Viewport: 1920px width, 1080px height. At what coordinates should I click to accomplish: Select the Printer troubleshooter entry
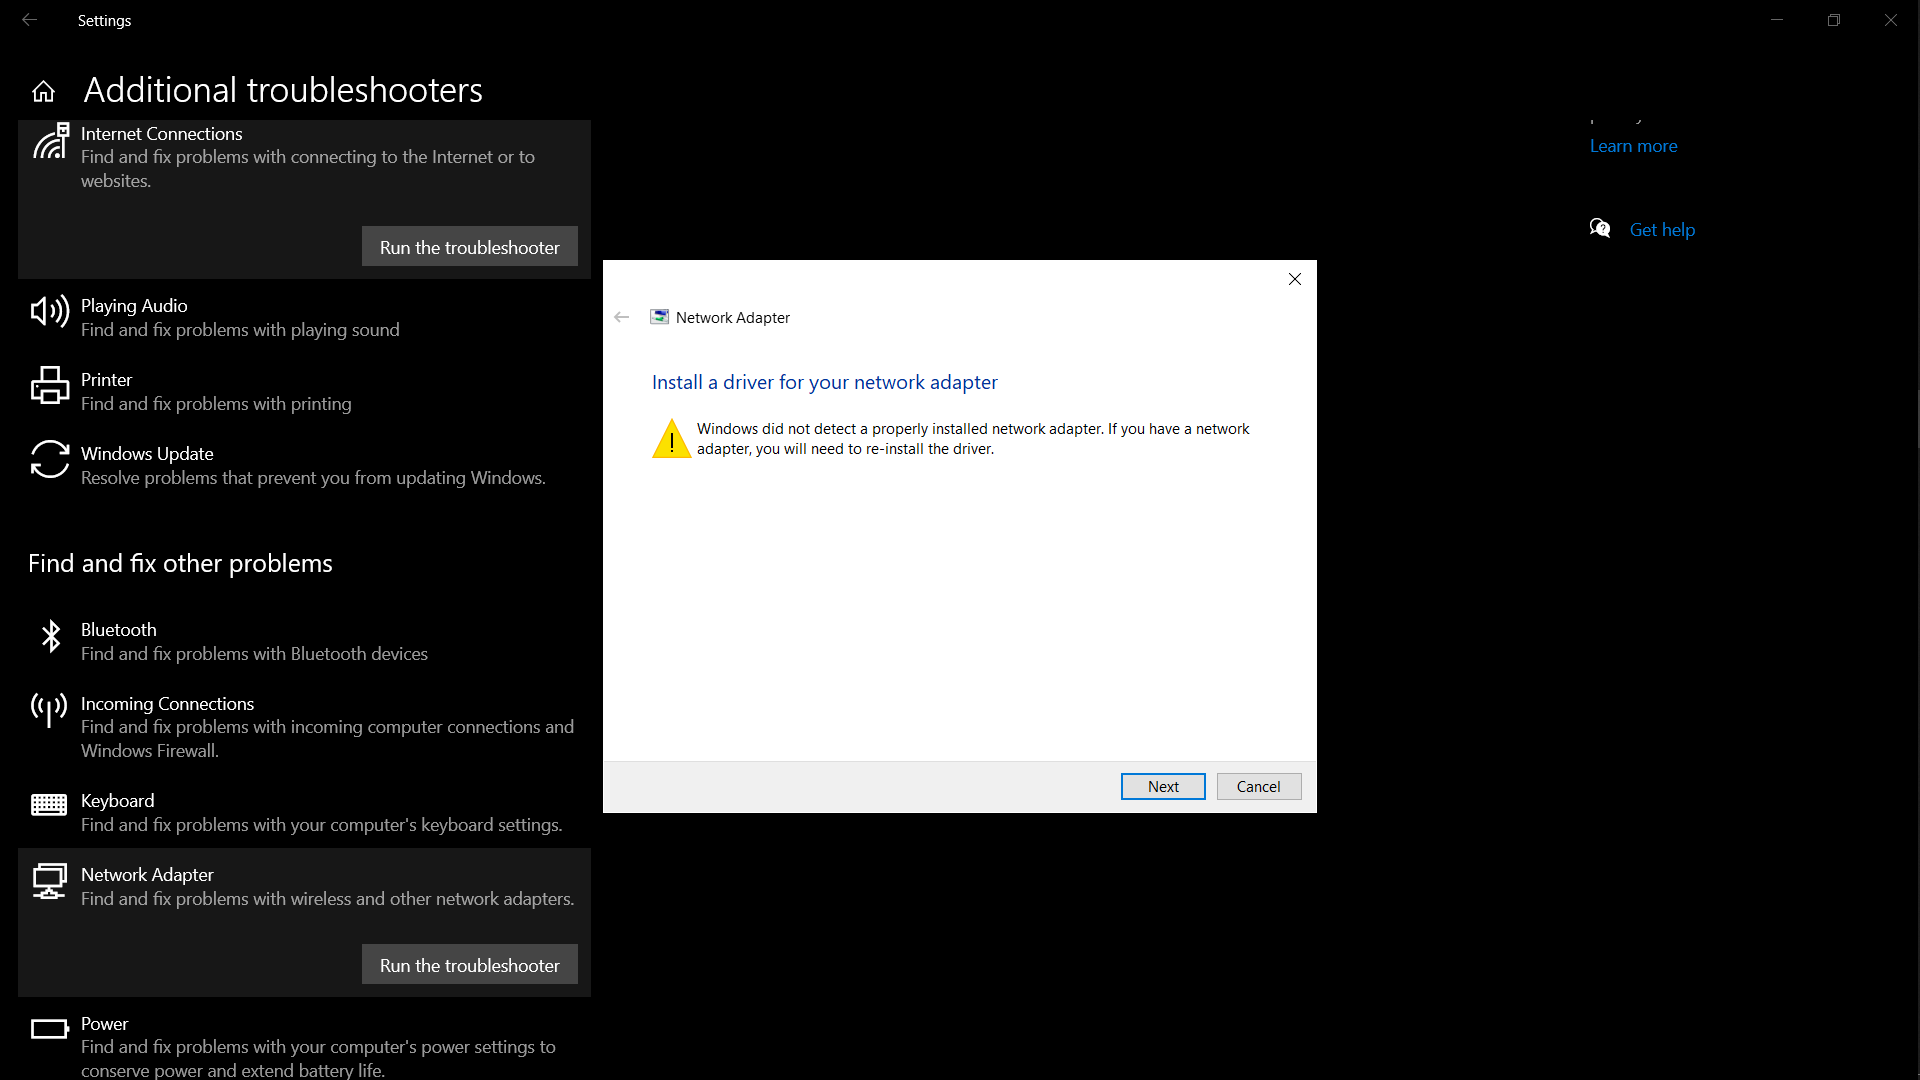click(x=304, y=391)
